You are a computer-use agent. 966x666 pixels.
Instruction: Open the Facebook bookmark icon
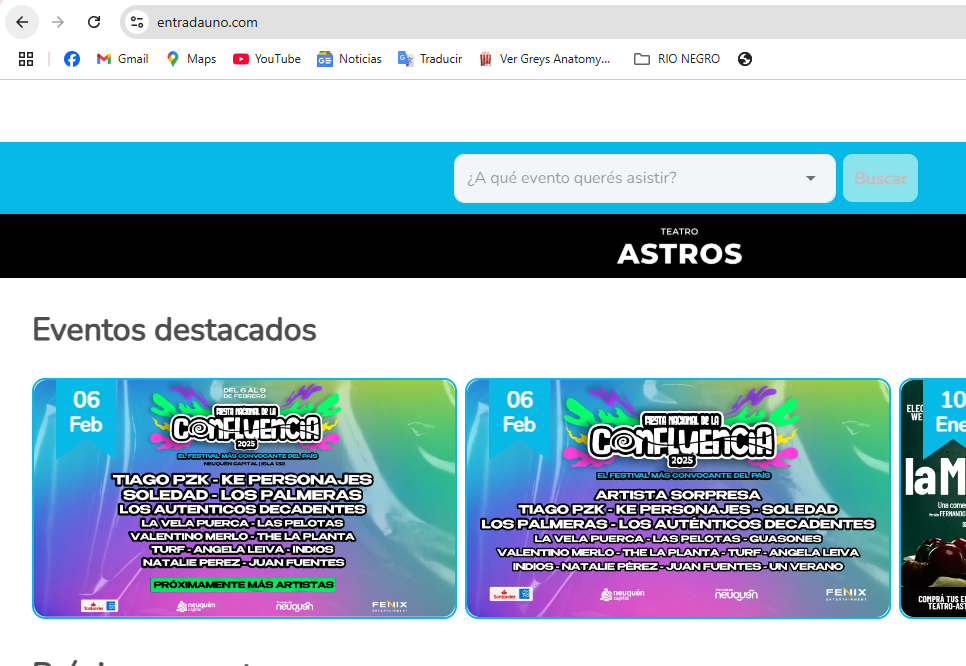(x=72, y=59)
